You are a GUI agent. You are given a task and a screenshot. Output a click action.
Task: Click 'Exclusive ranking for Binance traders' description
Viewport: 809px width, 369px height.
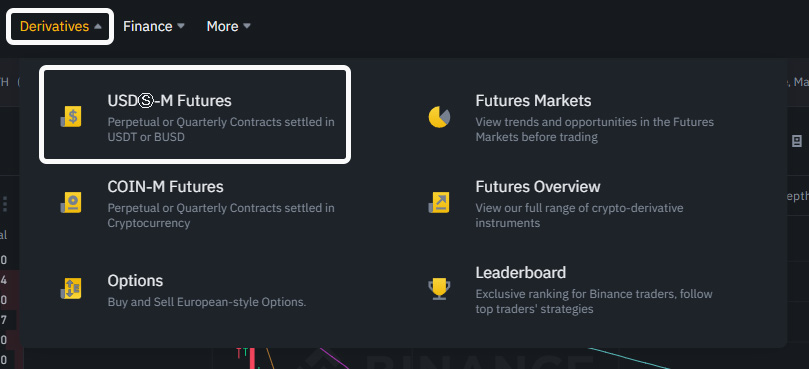click(594, 301)
